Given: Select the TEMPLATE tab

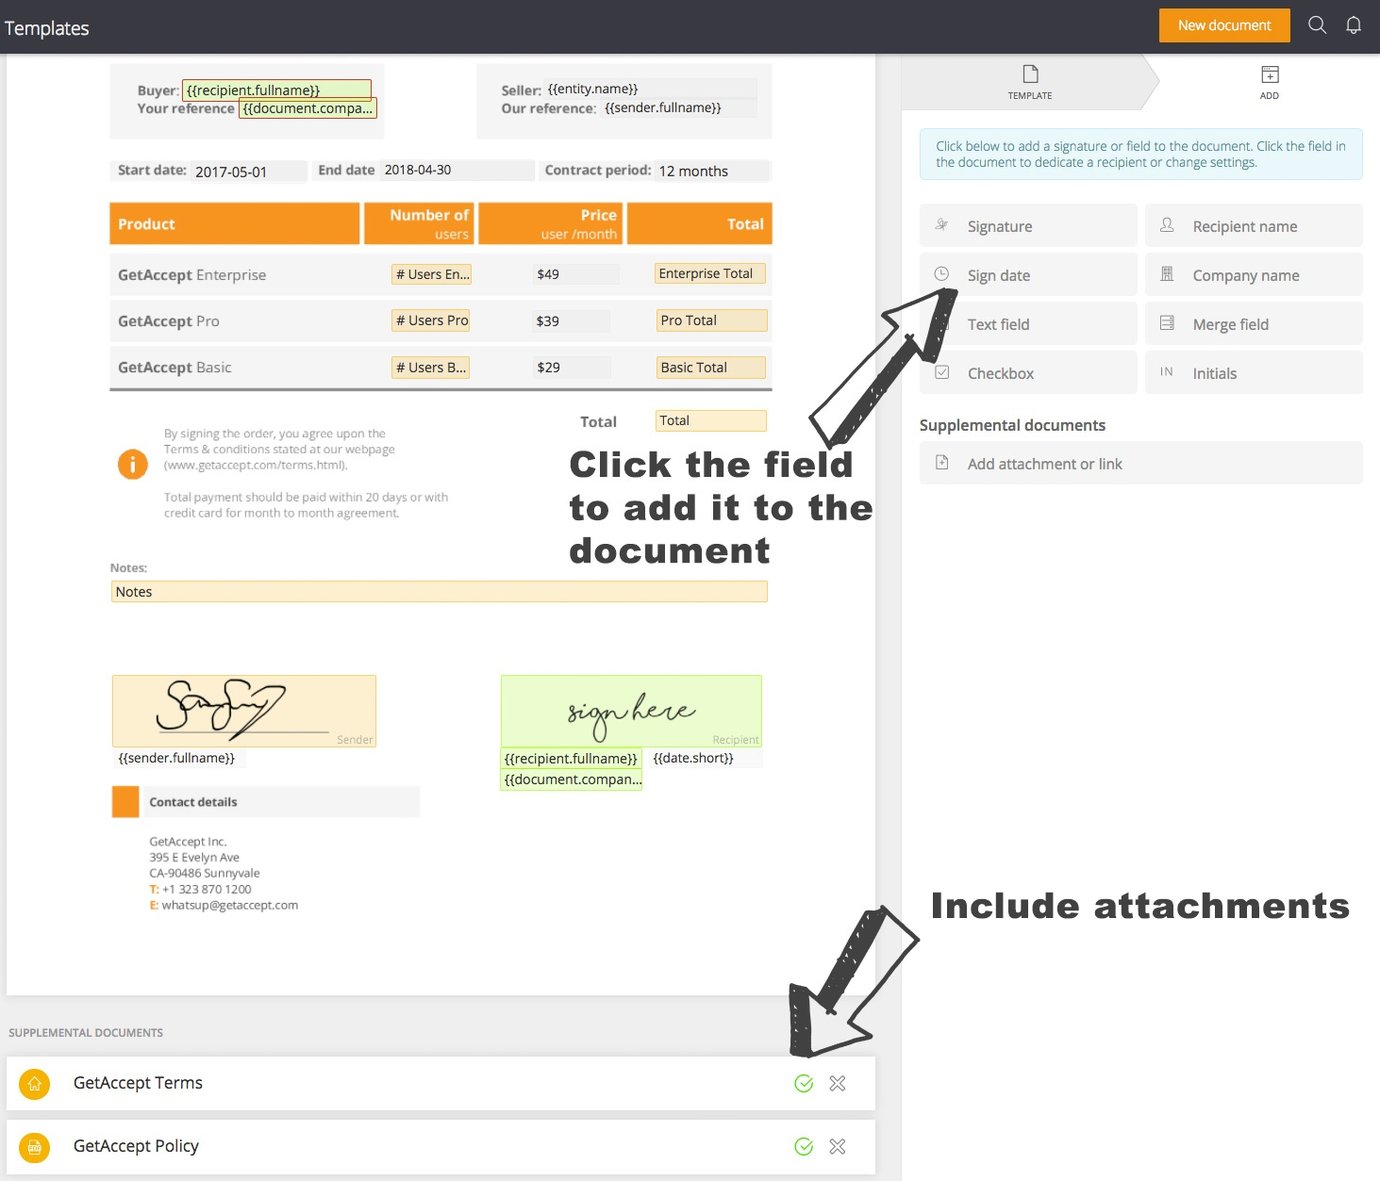Looking at the screenshot, I should click(1029, 82).
